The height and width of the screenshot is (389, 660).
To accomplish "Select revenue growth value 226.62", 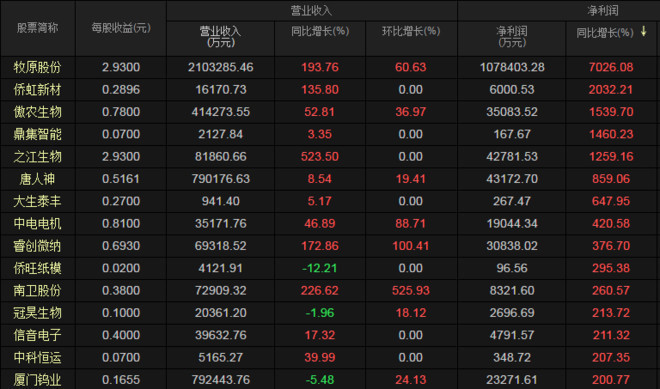I will click(x=320, y=290).
